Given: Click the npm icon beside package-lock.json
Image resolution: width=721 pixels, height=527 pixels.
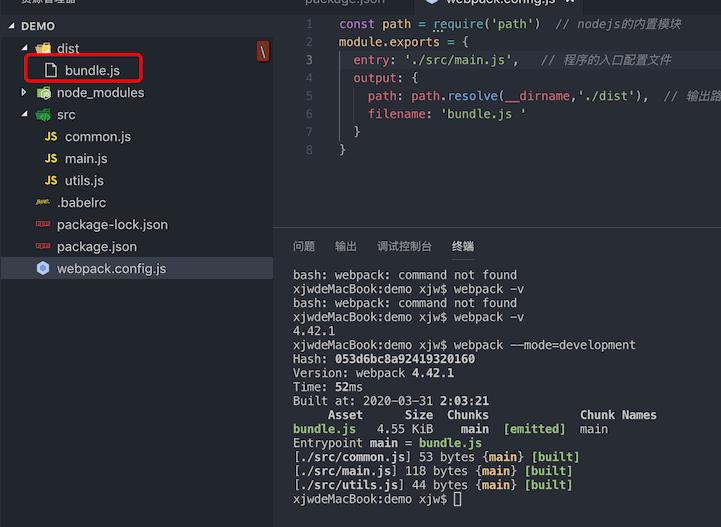Looking at the screenshot, I should tap(43, 224).
